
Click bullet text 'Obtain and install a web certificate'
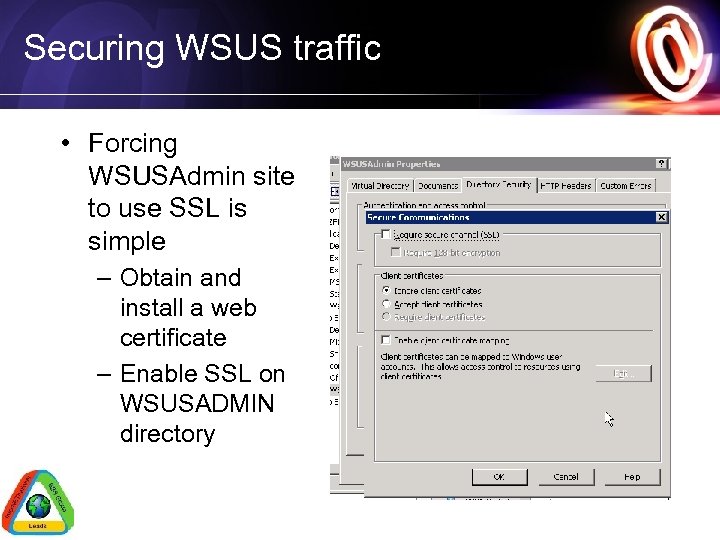point(188,308)
